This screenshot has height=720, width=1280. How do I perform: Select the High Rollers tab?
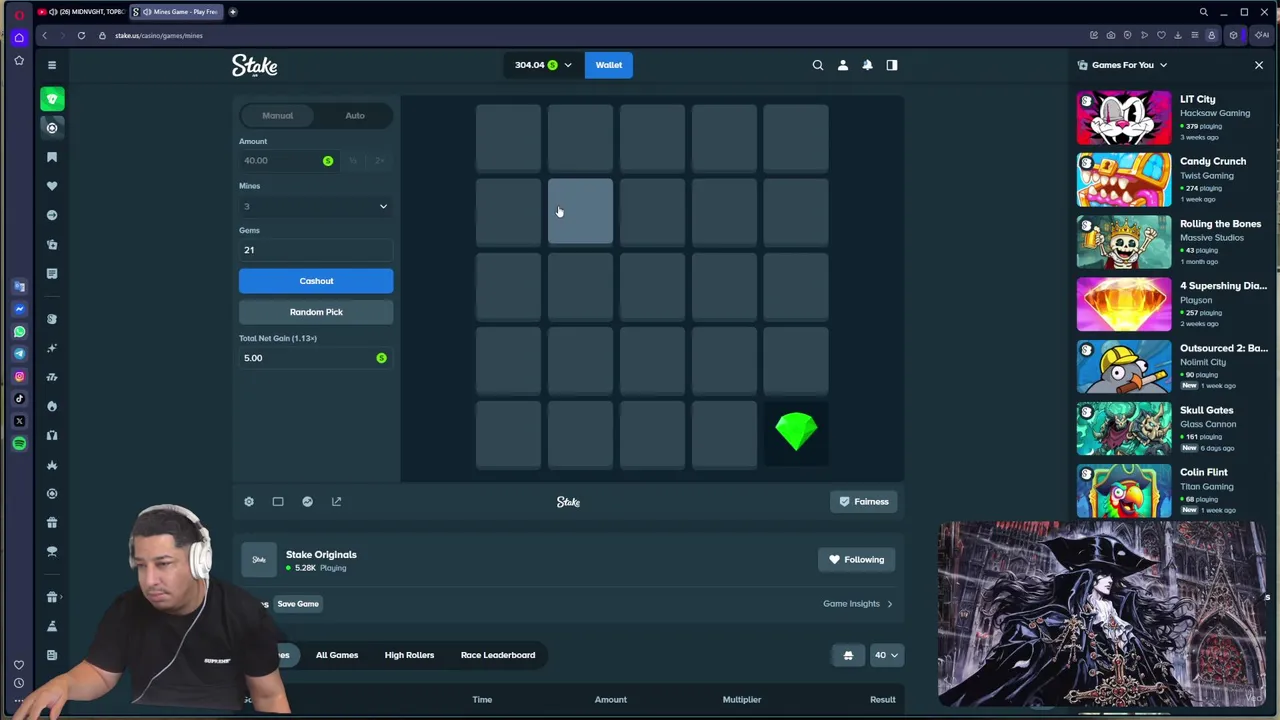pyautogui.click(x=409, y=655)
